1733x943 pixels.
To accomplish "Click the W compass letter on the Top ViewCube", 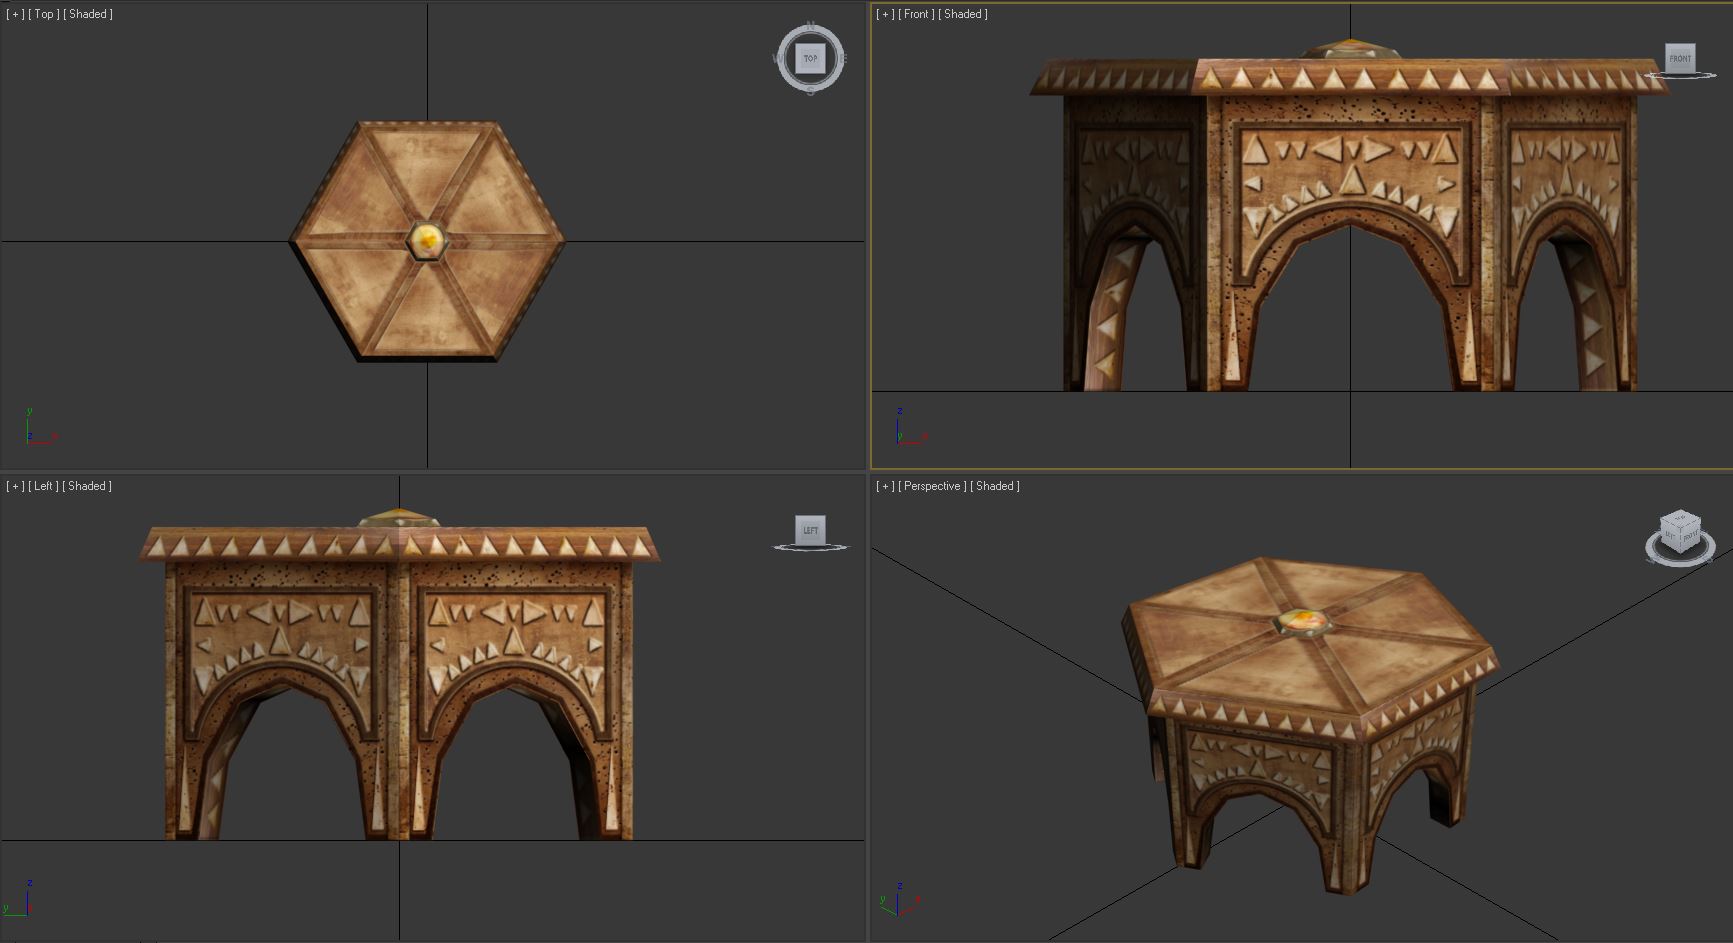I will [777, 58].
